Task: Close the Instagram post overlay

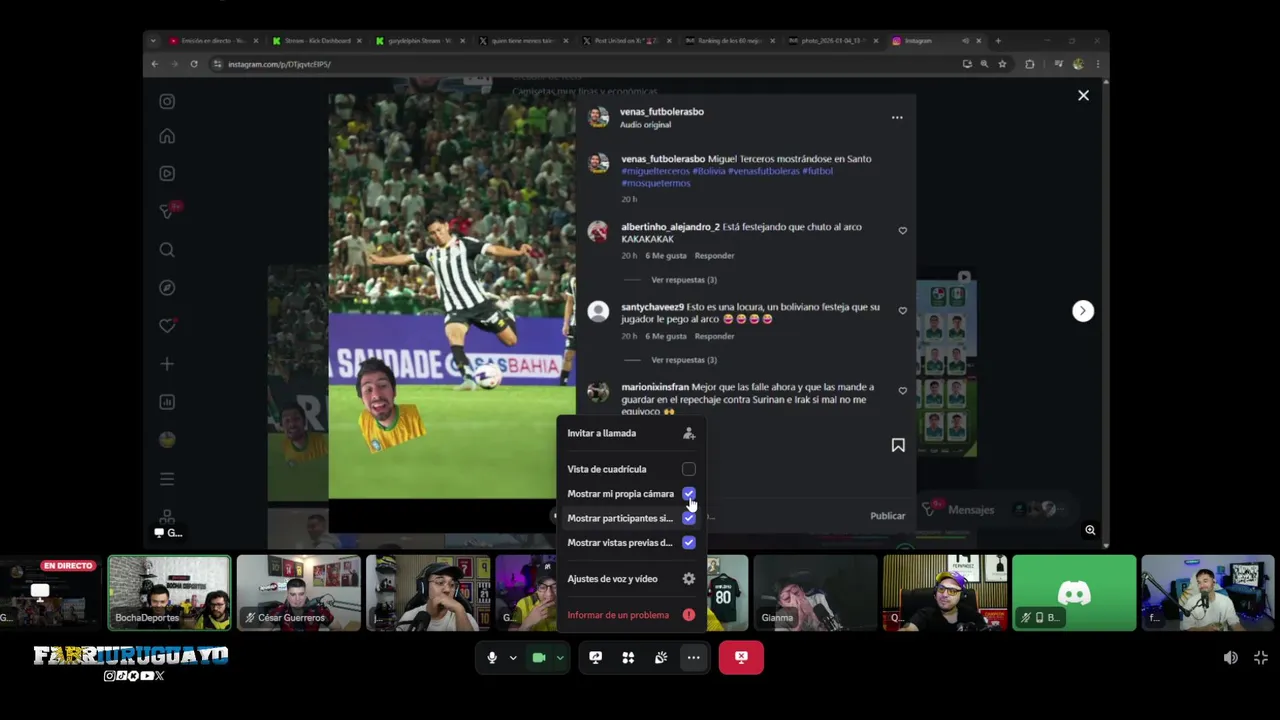Action: click(x=1083, y=96)
